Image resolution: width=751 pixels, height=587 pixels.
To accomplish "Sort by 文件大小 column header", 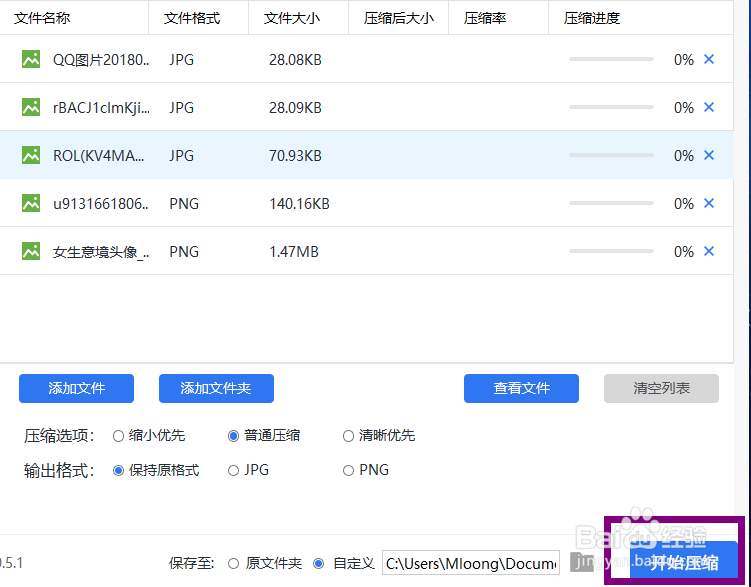I will pyautogui.click(x=291, y=18).
